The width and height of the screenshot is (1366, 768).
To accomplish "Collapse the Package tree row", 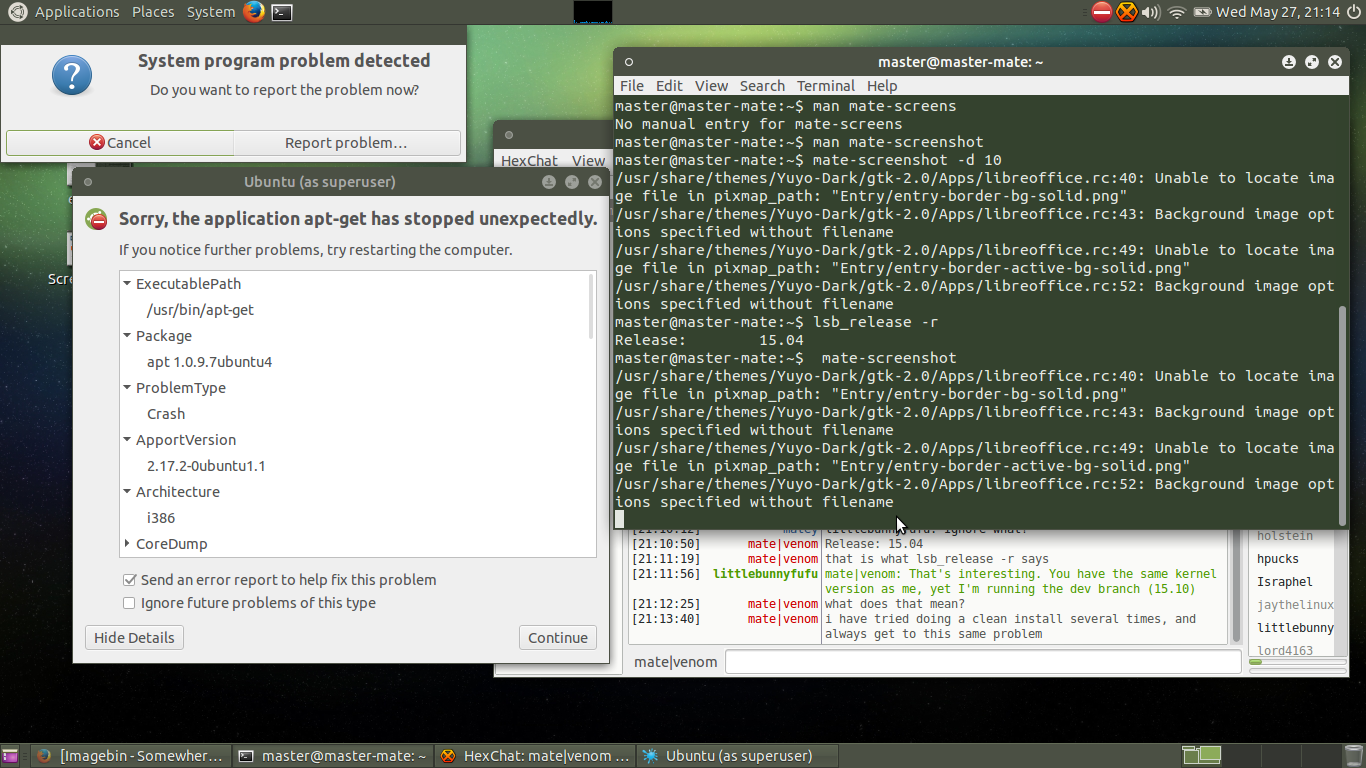I will point(128,336).
